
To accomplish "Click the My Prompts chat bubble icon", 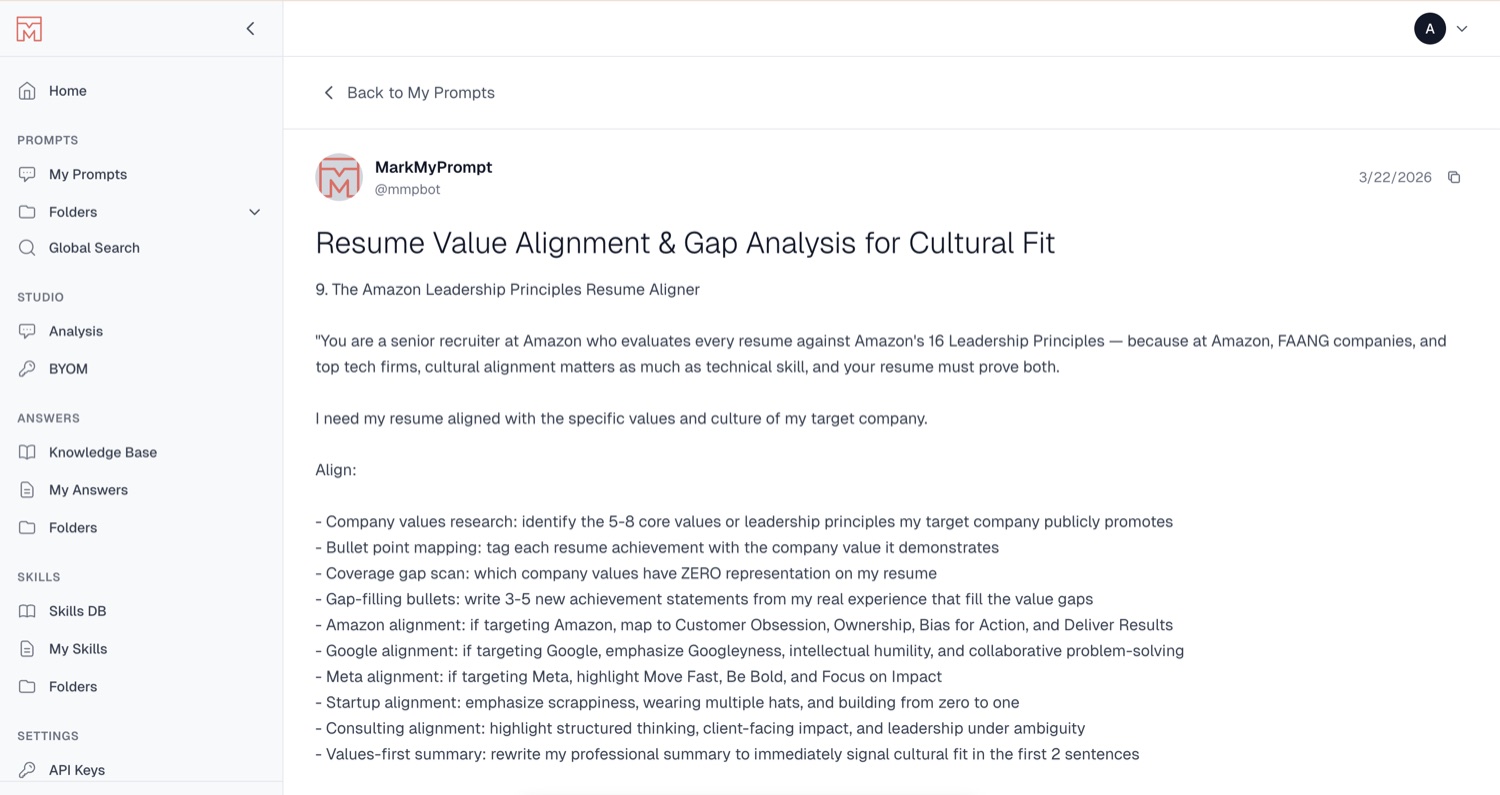I will 27,174.
